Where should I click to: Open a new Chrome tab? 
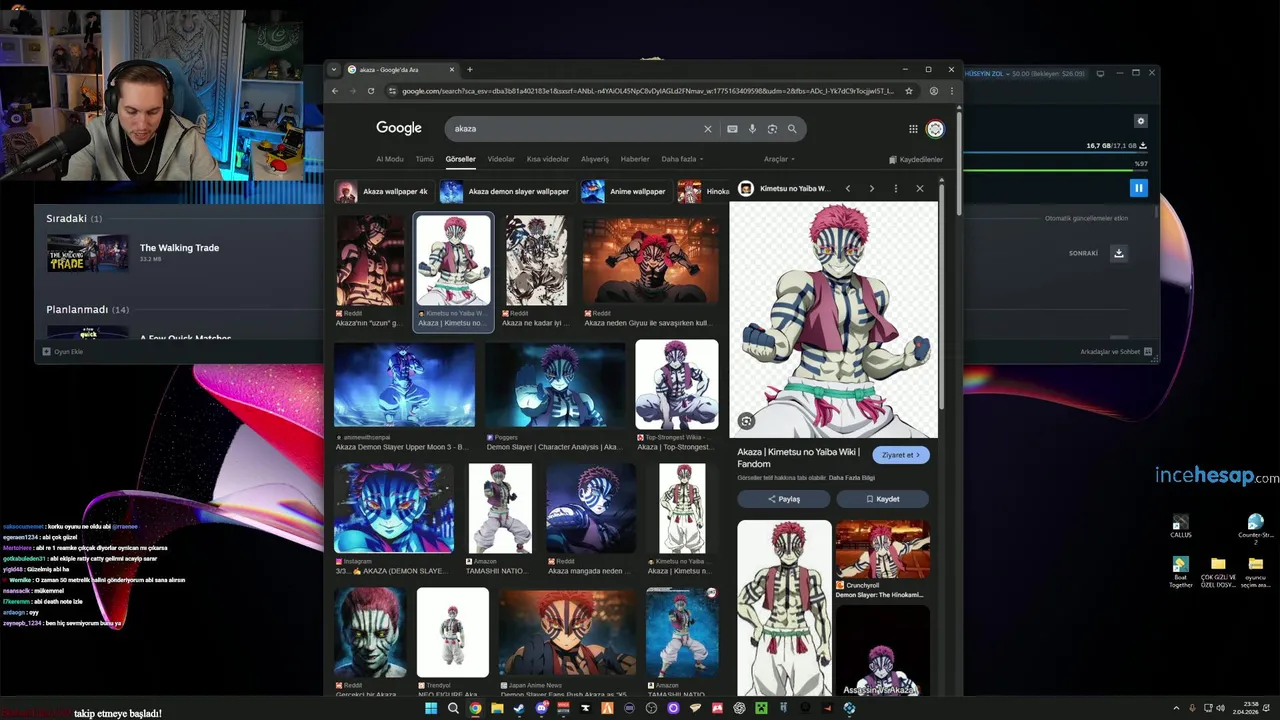coord(469,70)
